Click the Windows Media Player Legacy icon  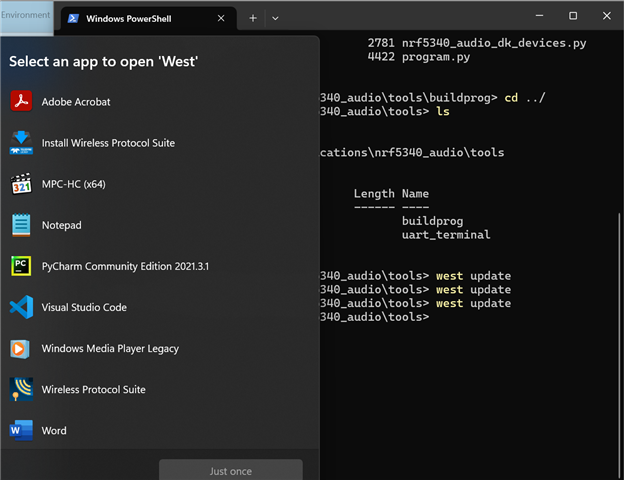tap(20, 349)
